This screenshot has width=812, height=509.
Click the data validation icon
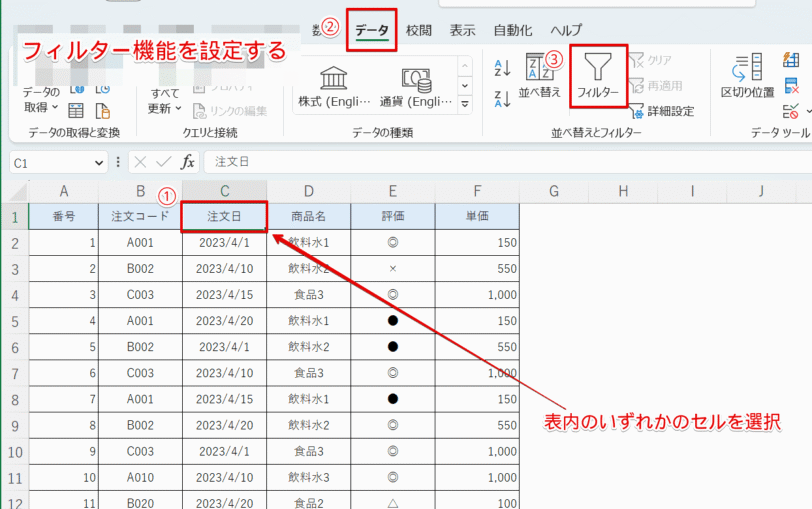click(790, 111)
